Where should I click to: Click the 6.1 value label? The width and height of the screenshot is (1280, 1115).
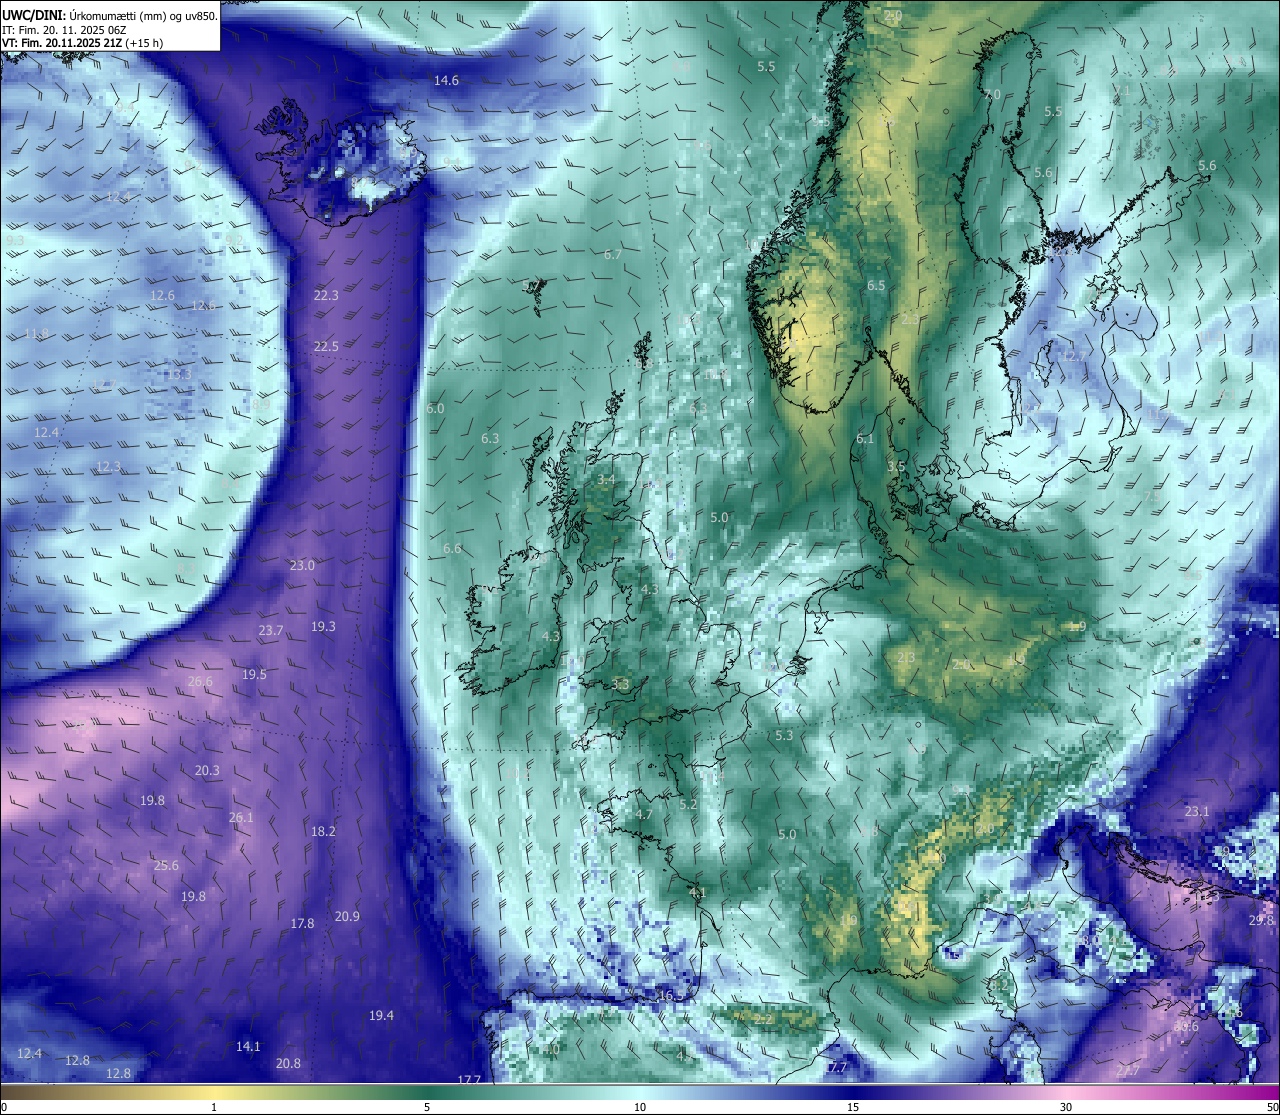[865, 438]
